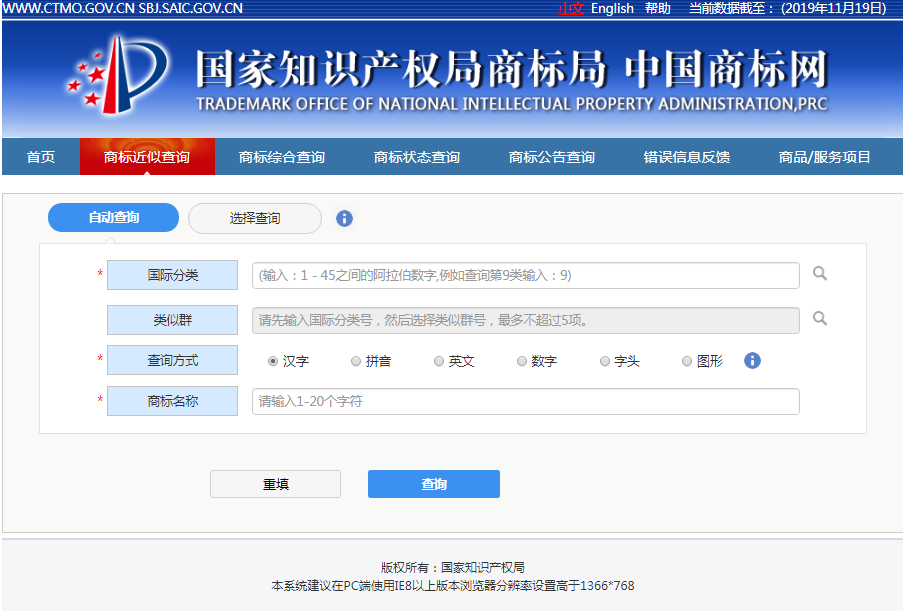Click the 商标名称 input field

(525, 401)
